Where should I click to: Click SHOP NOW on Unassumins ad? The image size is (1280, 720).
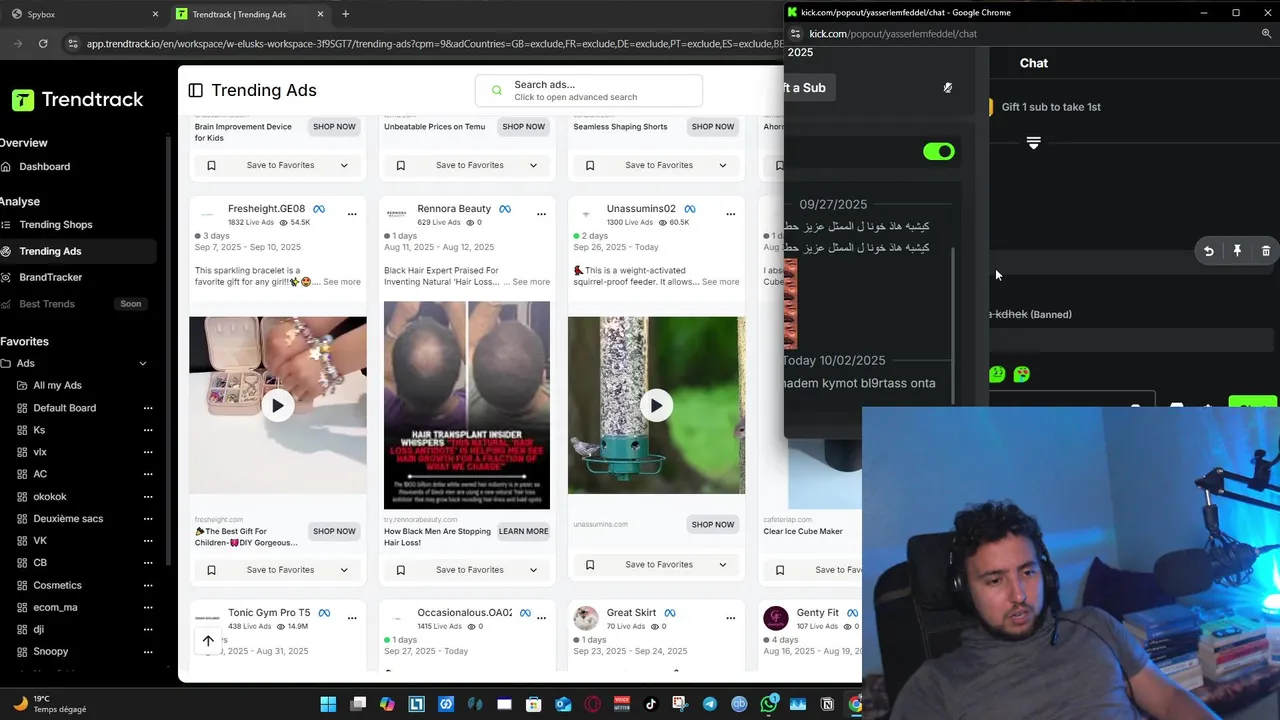(x=713, y=524)
